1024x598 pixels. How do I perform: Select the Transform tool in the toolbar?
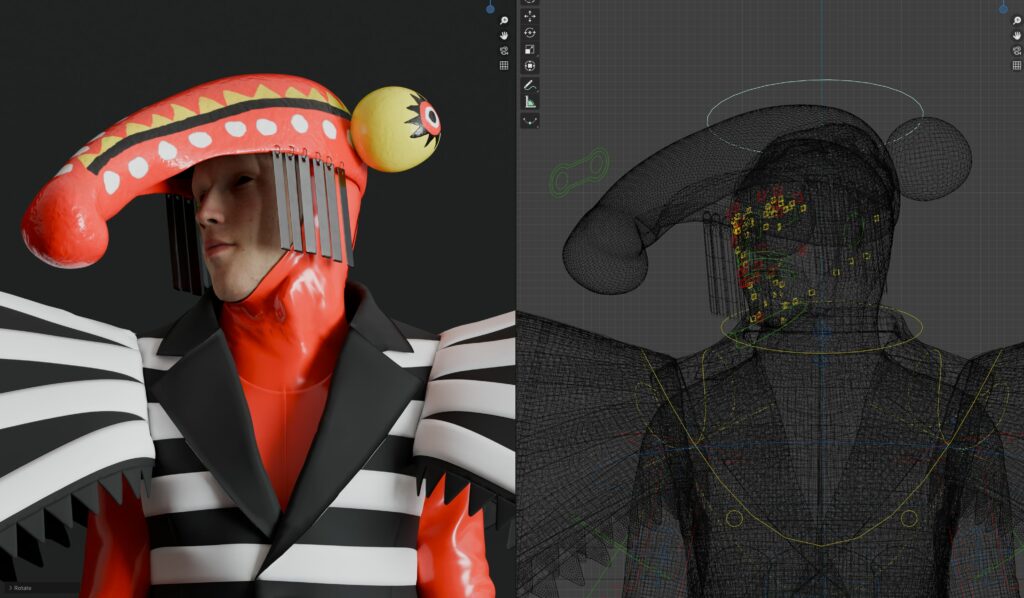tap(529, 66)
